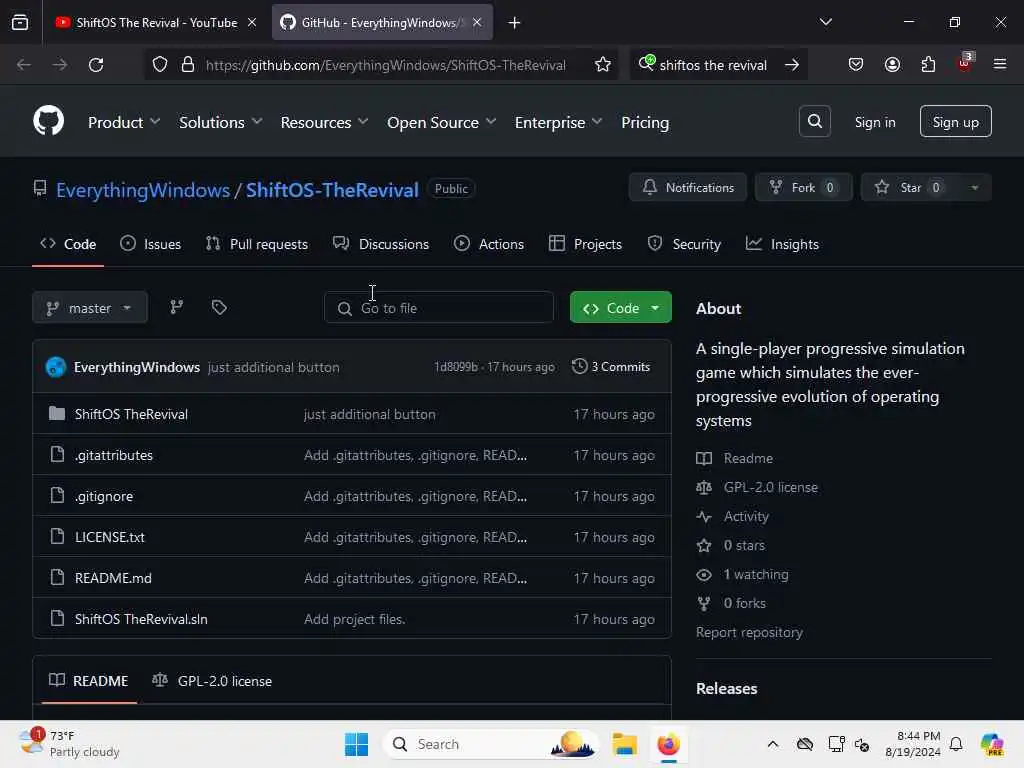
Task: Switch to the Pull requests tab
Action: (x=257, y=244)
